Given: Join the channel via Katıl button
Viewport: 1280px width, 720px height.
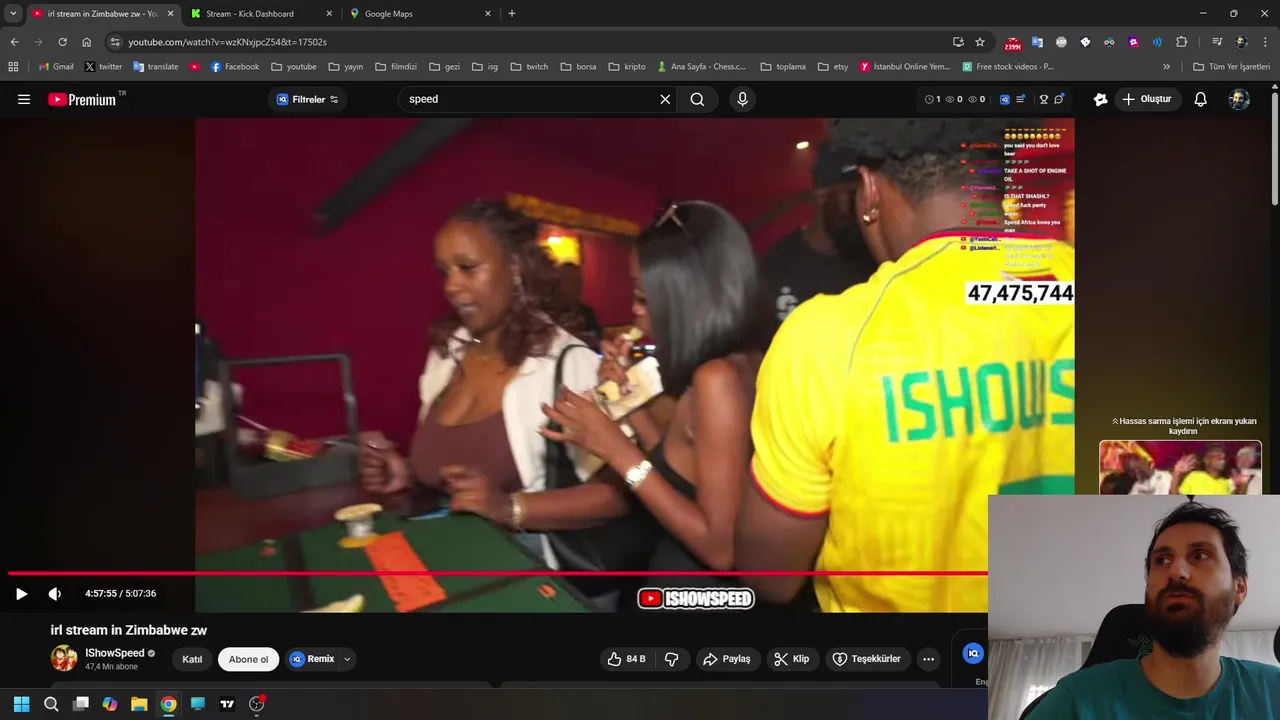Looking at the screenshot, I should (192, 659).
